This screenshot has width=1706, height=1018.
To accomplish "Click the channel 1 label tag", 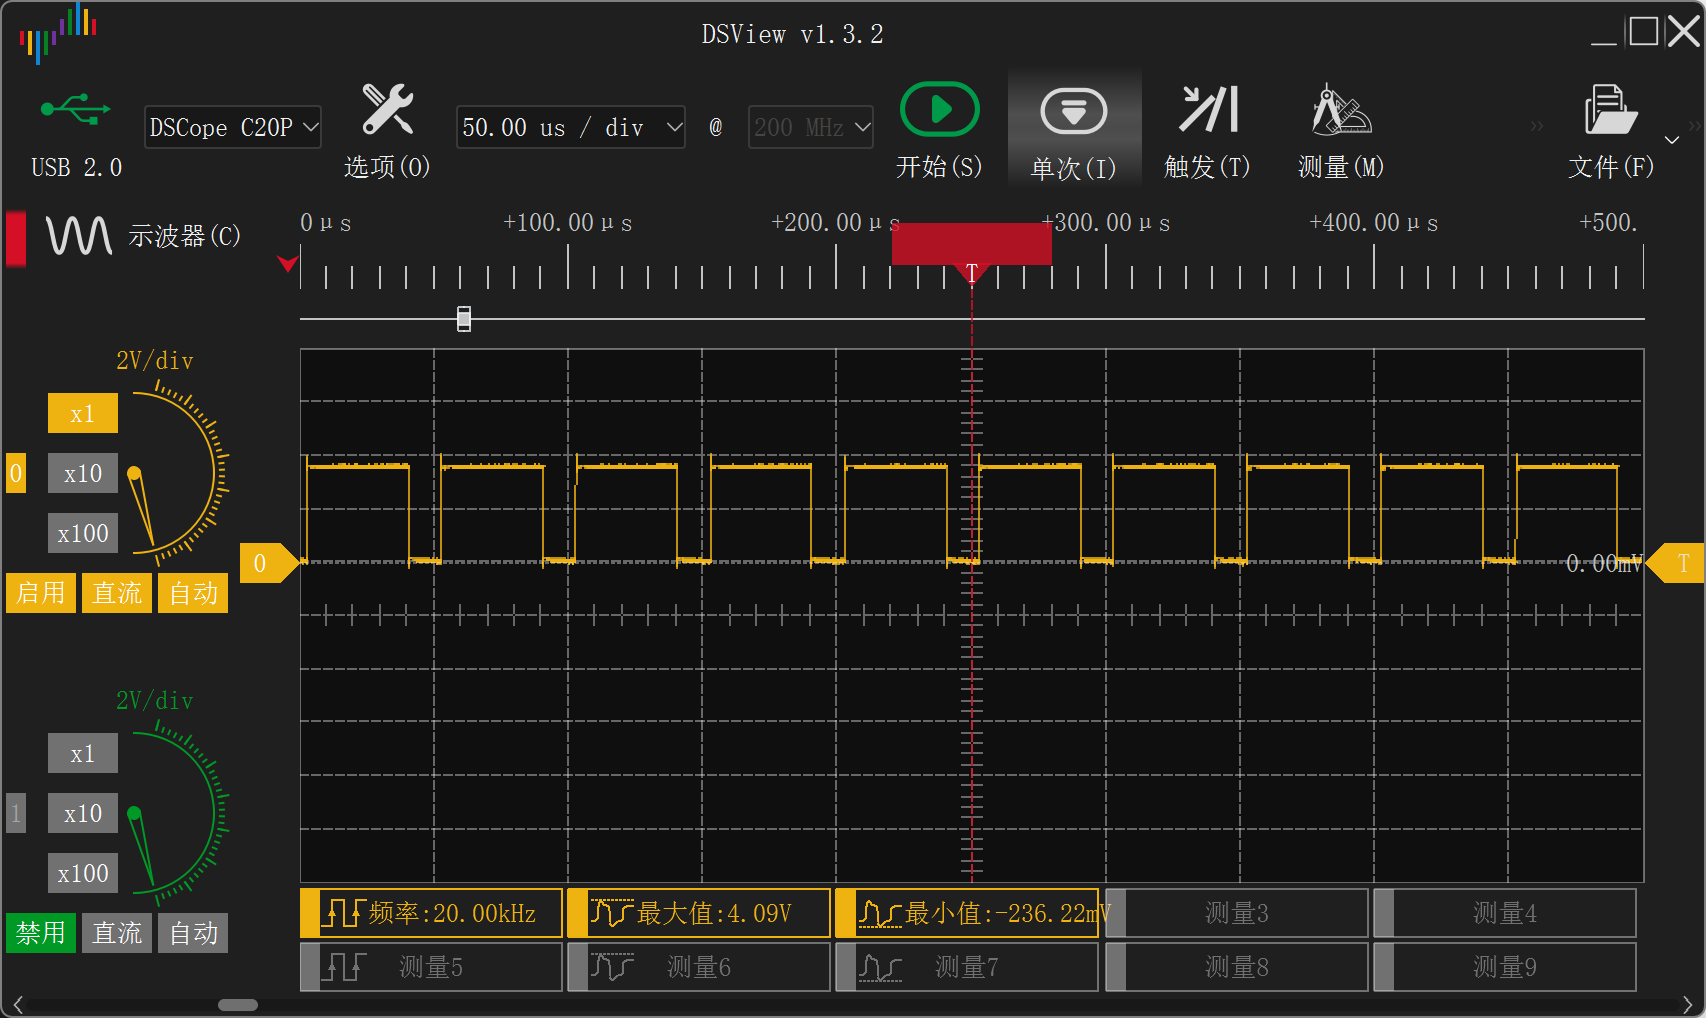I will tap(16, 813).
